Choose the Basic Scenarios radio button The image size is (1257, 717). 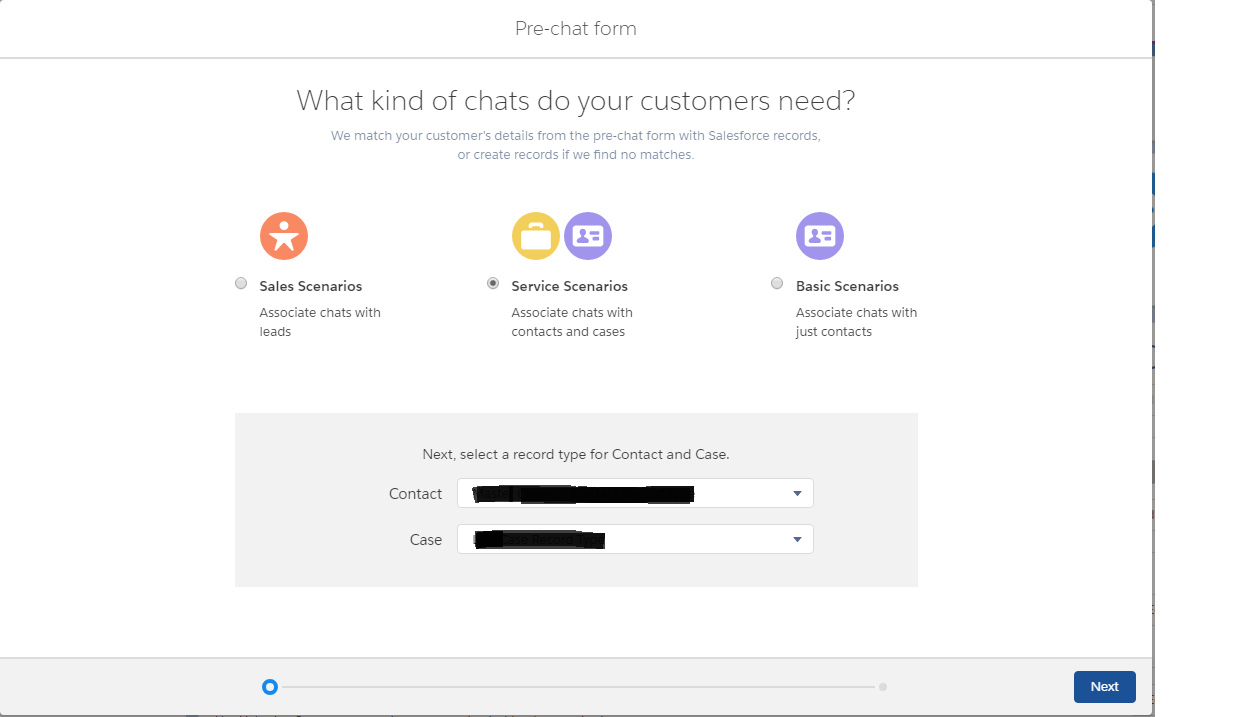(x=777, y=284)
